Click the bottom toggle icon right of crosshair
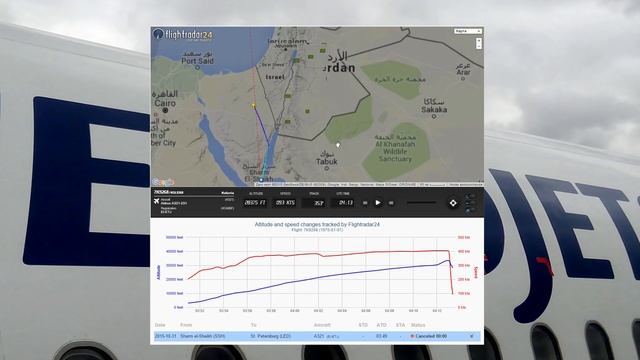The width and height of the screenshot is (640, 360). click(470, 210)
